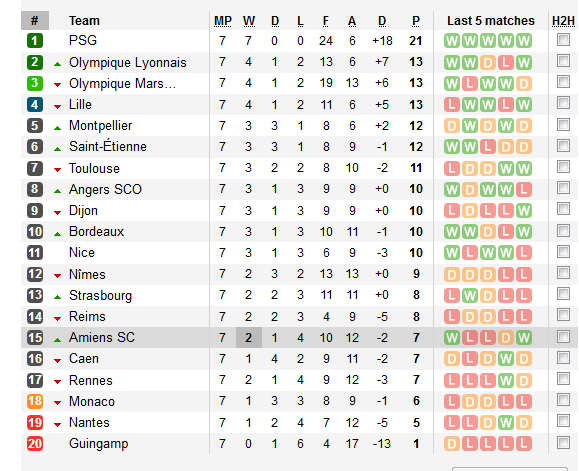Screen dimensions: 579x471
Task: Click the # rank column header
Action: click(x=35, y=21)
